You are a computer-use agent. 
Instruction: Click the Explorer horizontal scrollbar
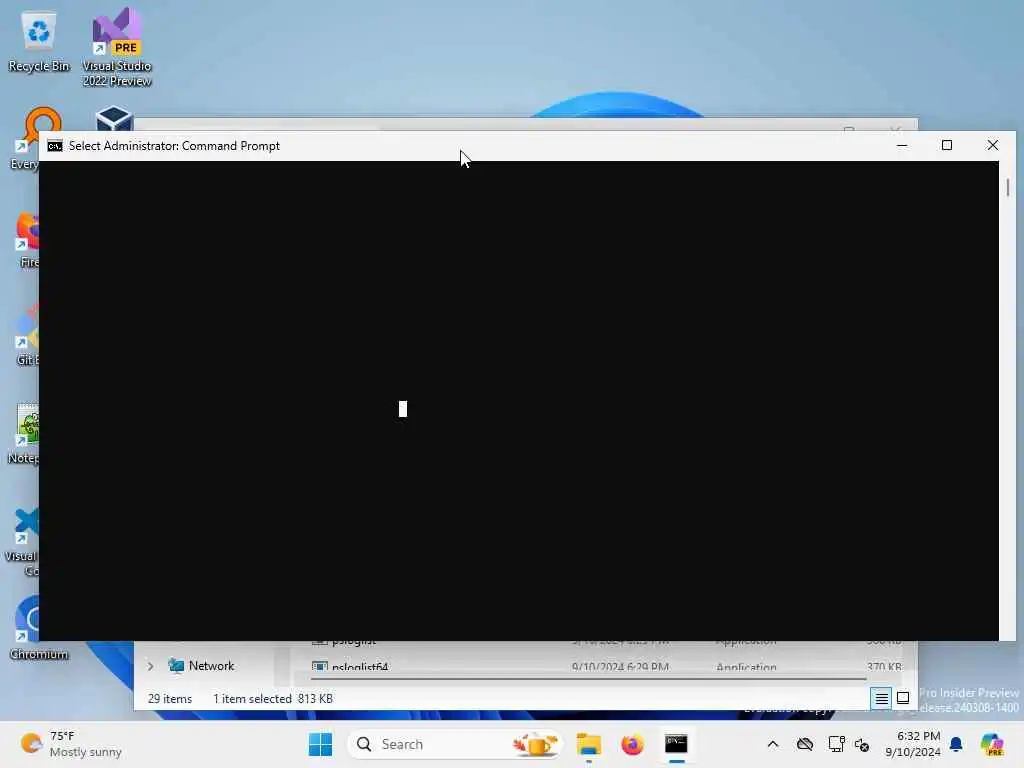tap(588, 679)
